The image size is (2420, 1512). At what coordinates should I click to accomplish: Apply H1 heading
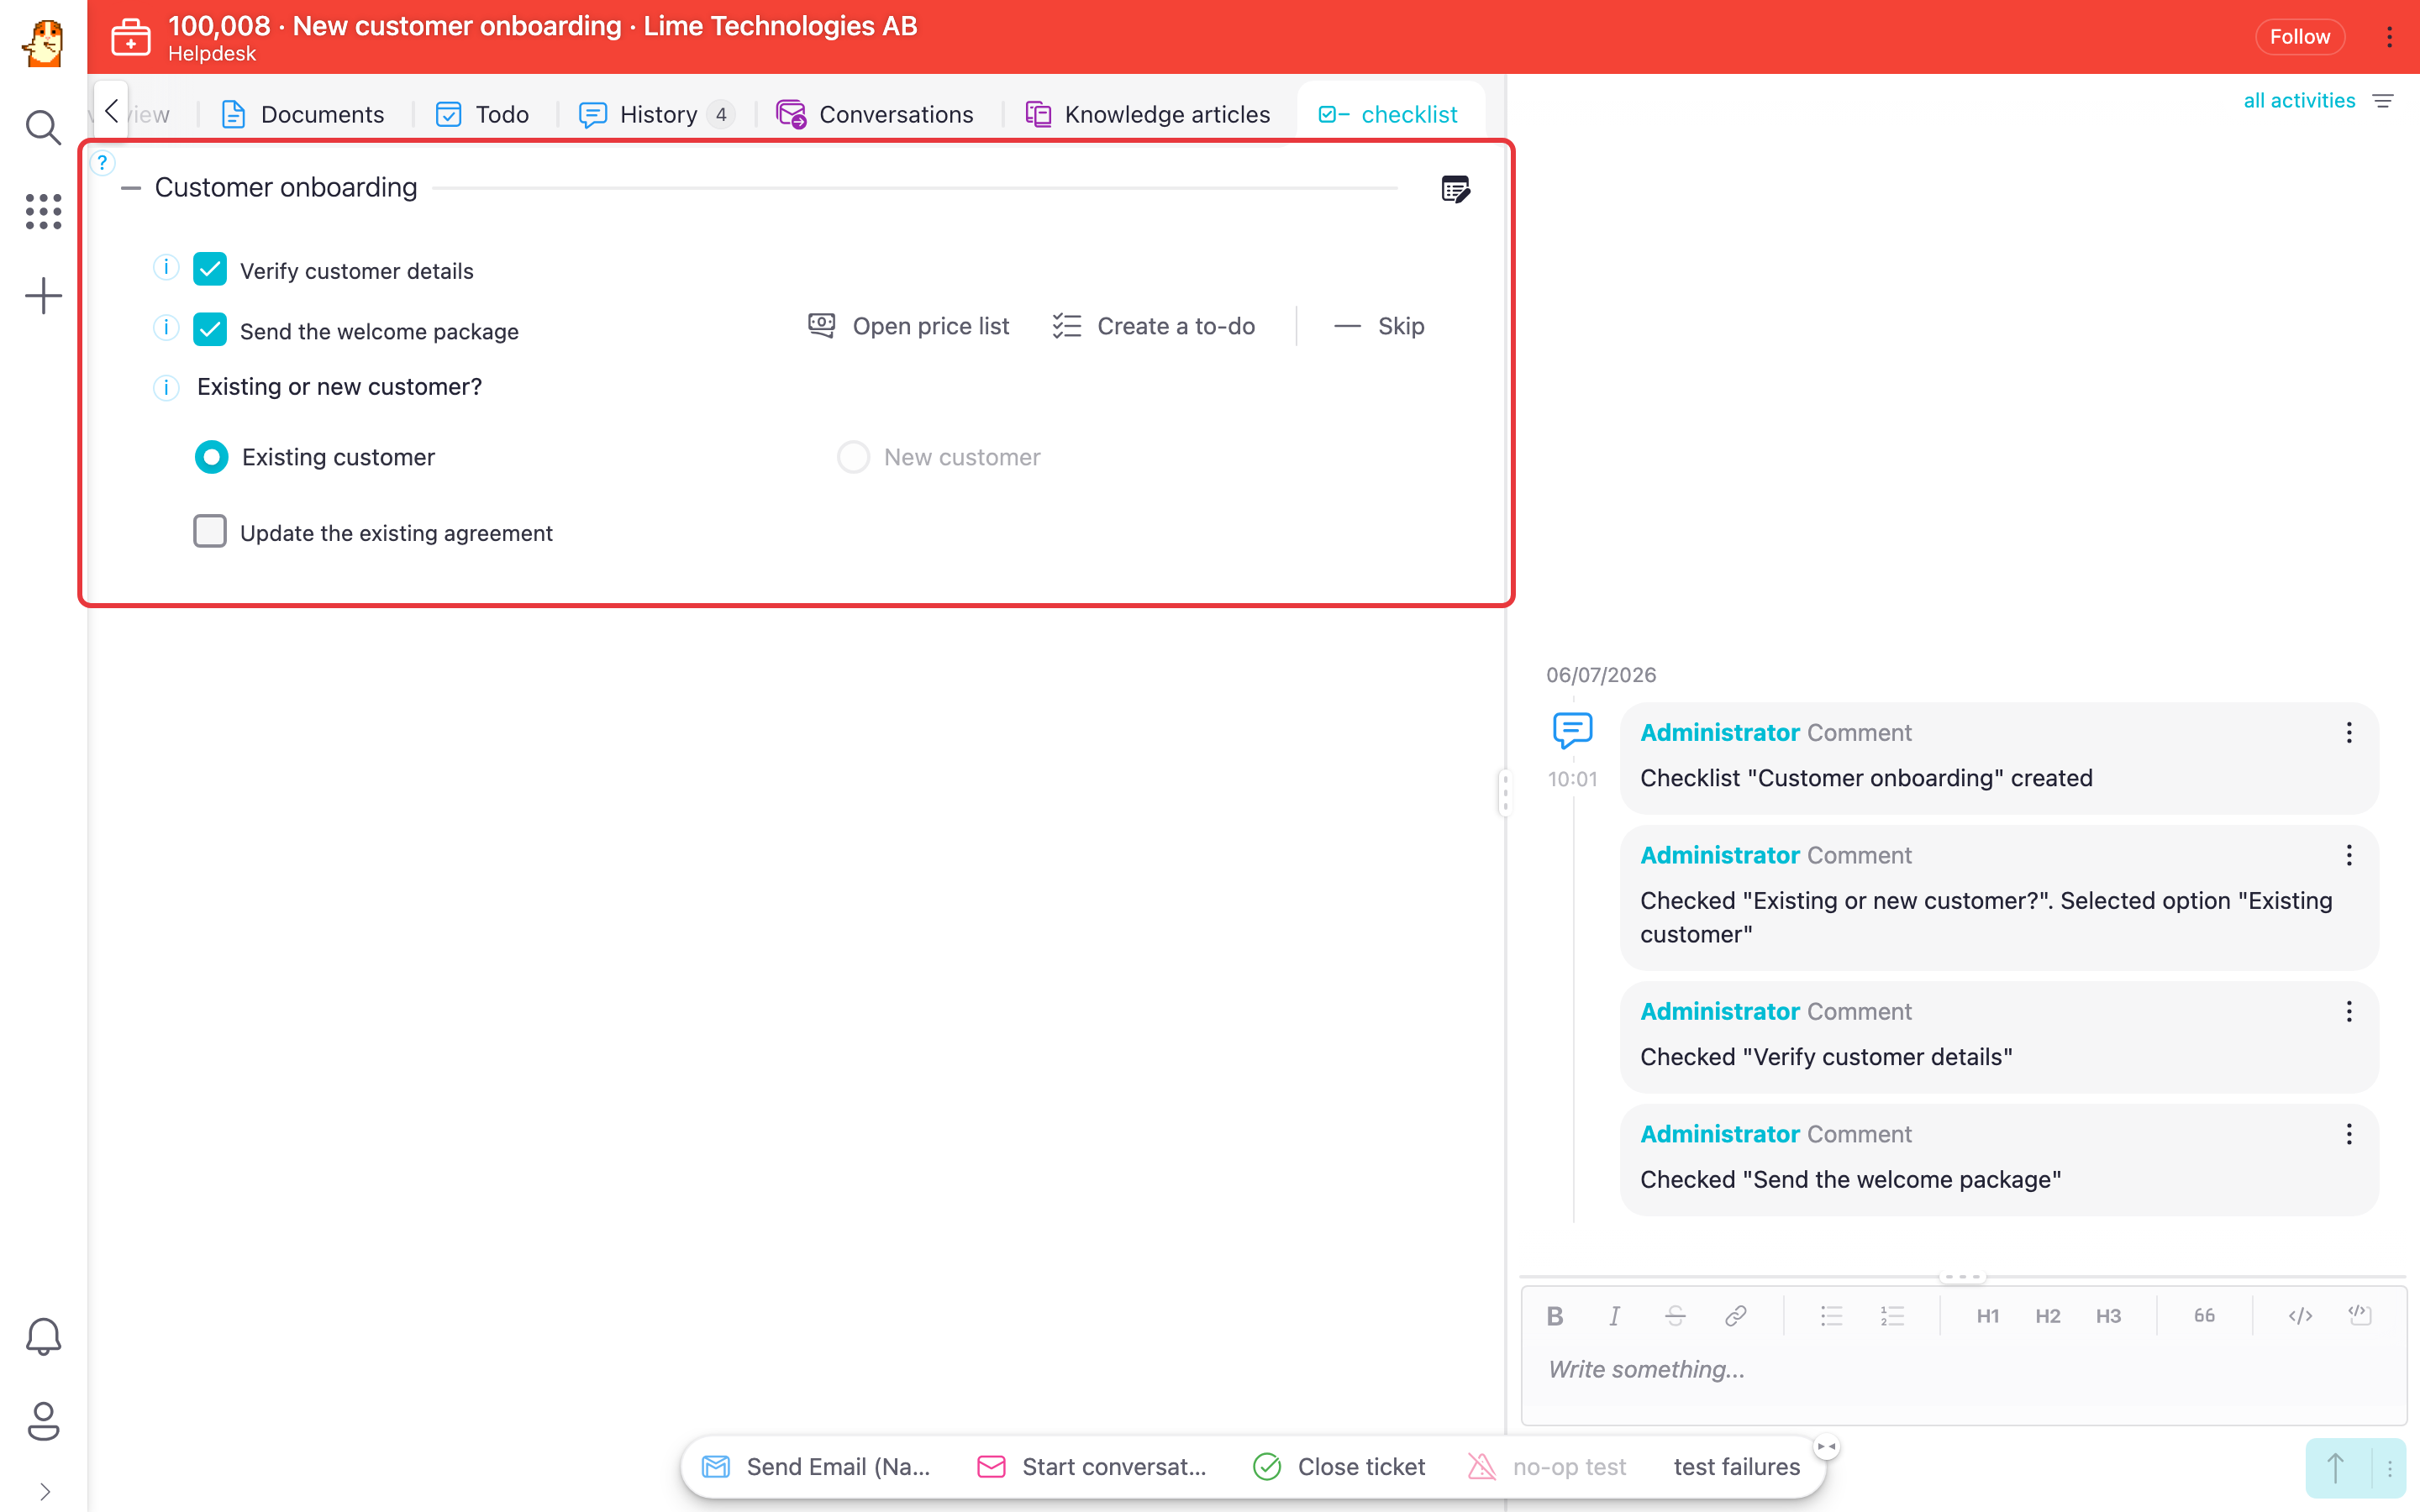coord(1988,1316)
